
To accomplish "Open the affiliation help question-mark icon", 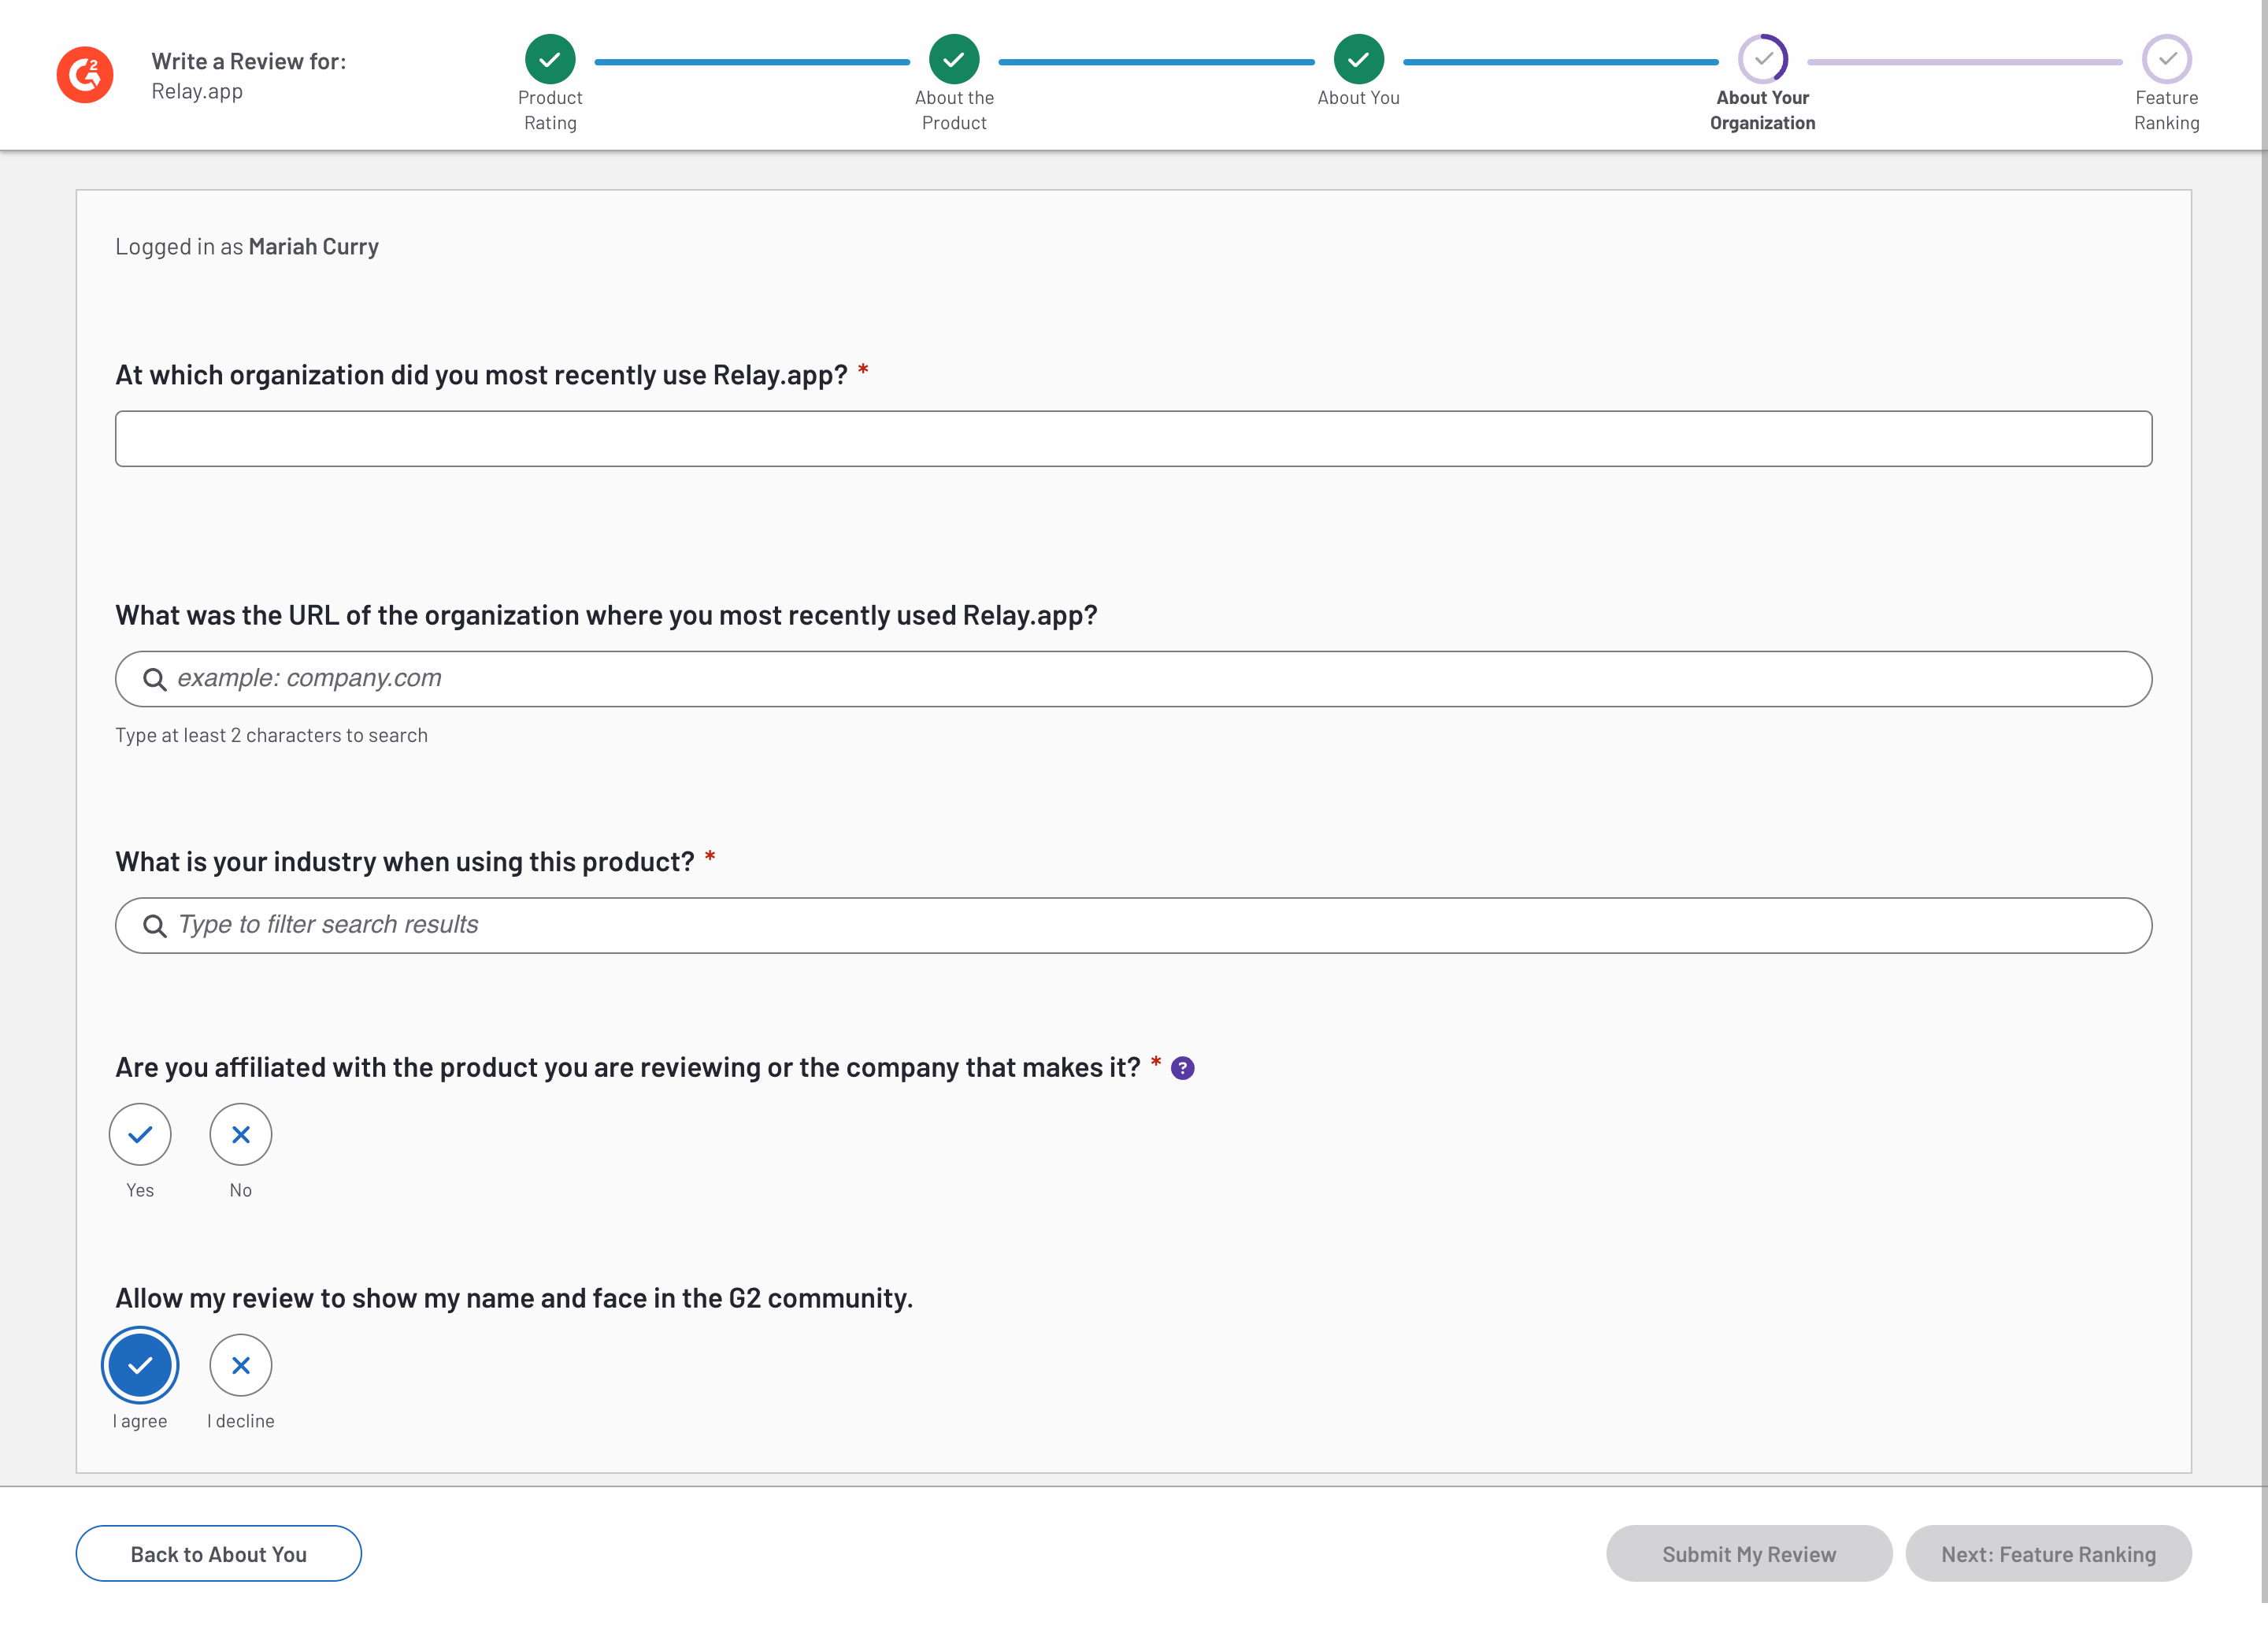I will pos(1182,1068).
